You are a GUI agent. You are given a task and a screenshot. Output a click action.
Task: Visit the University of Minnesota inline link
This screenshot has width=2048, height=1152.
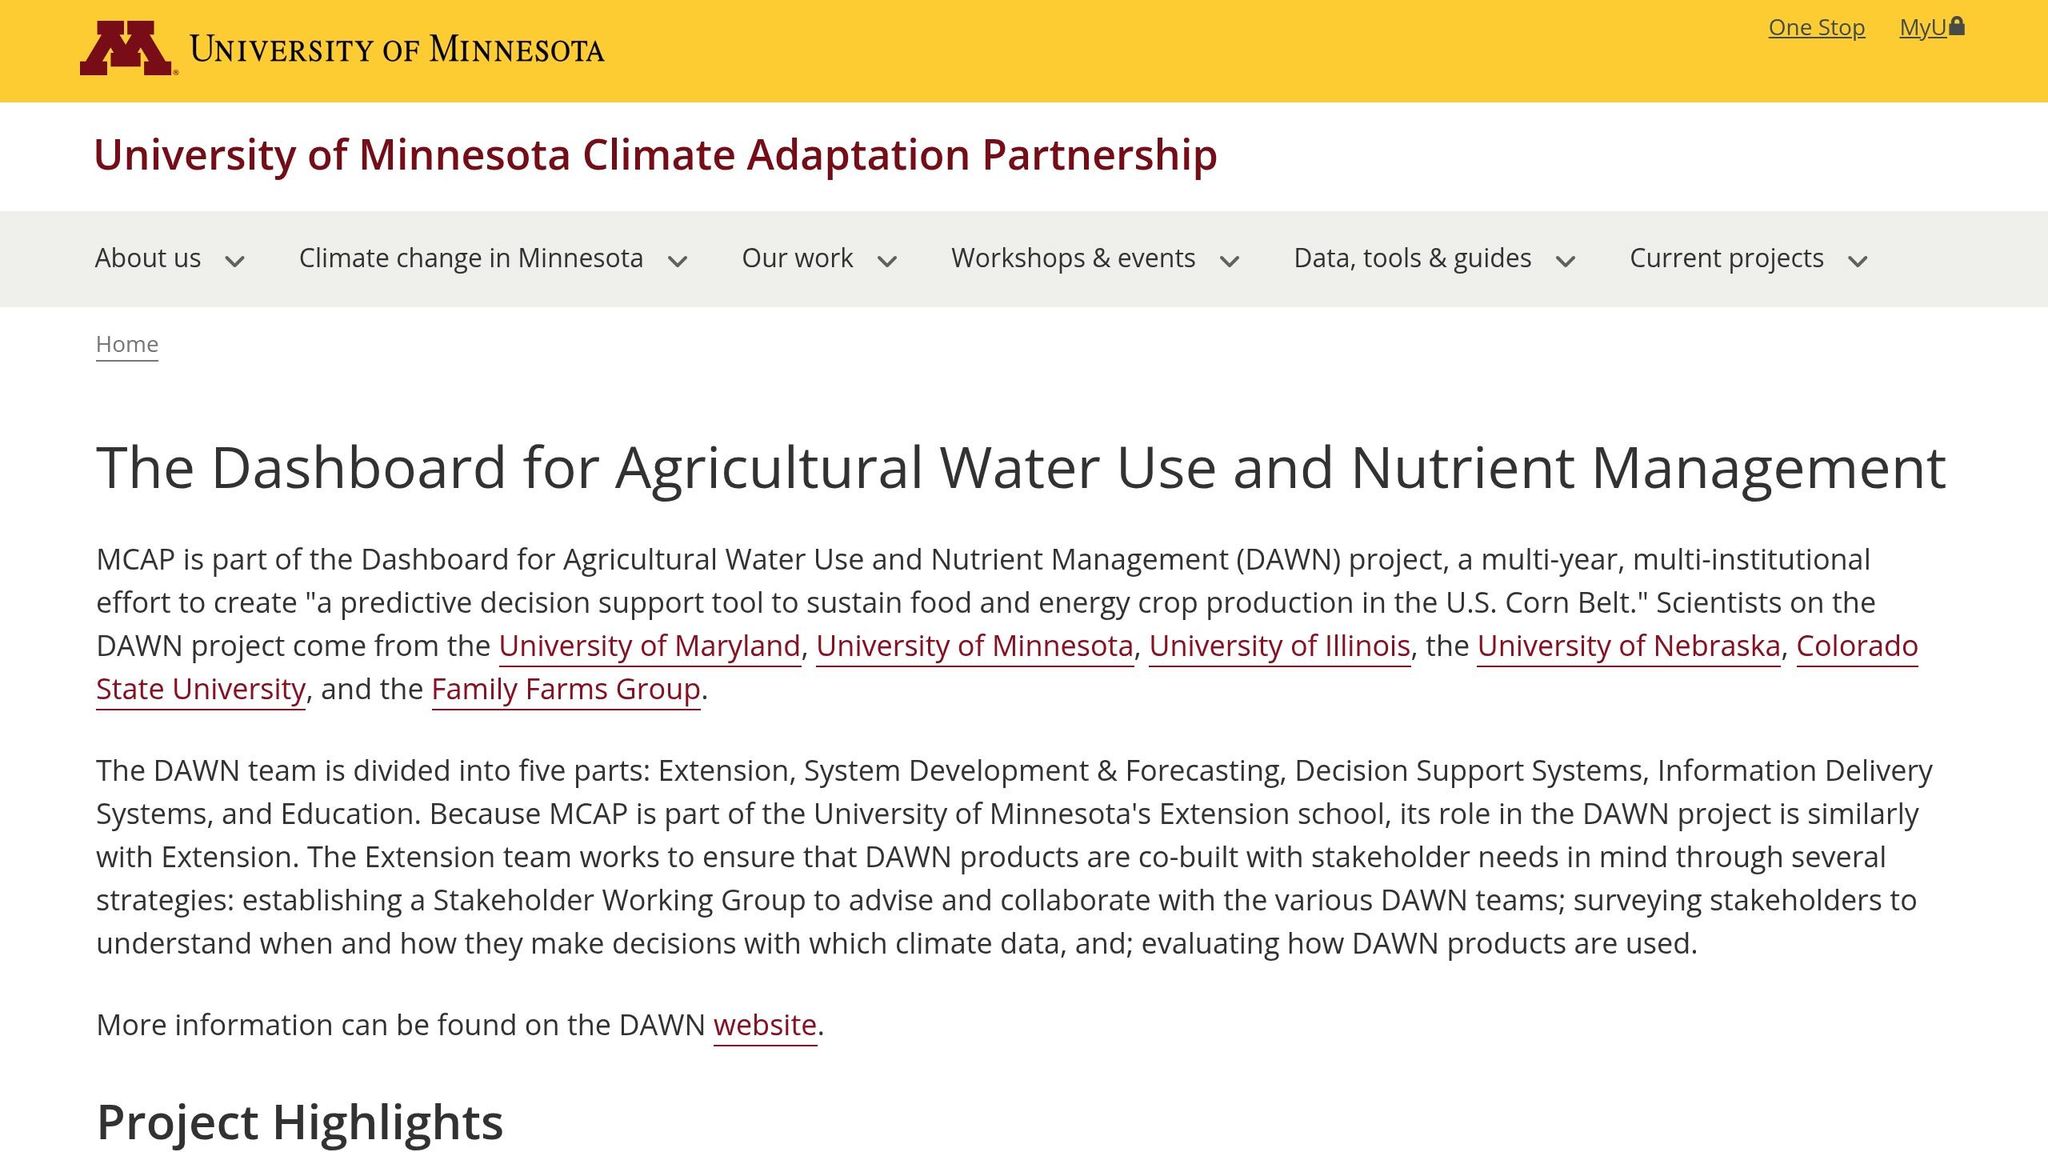click(975, 646)
